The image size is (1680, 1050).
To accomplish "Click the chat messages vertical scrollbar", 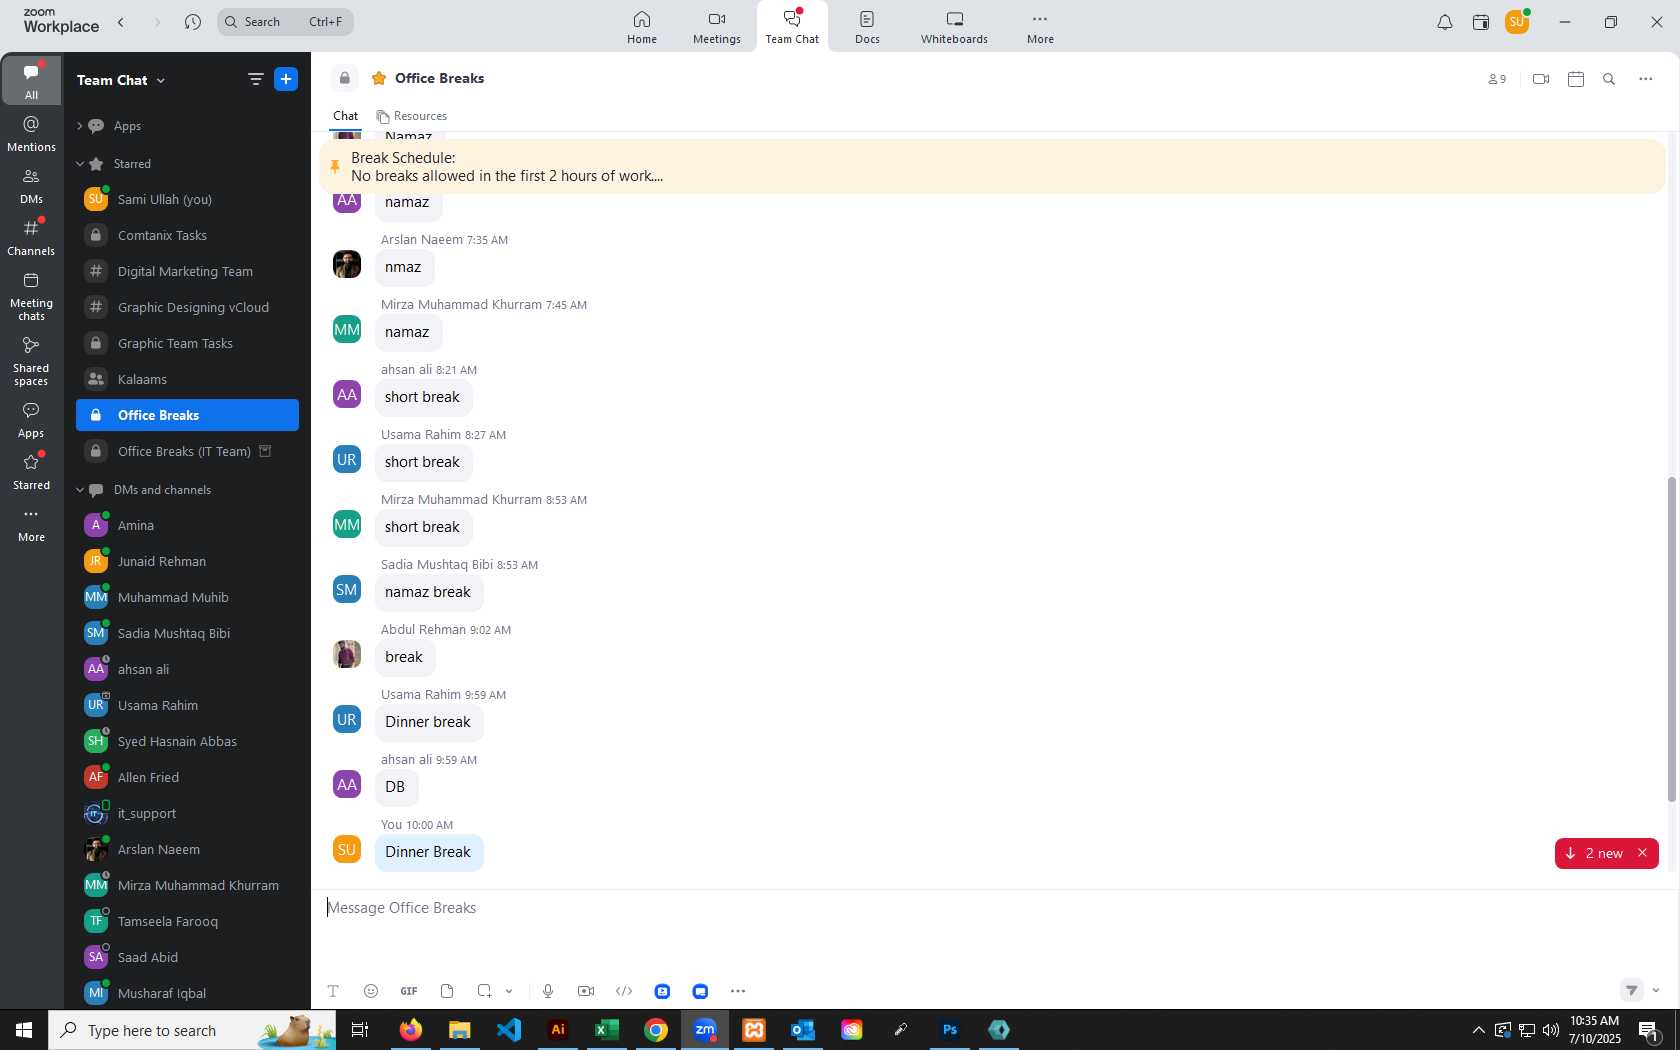I will click(1671, 639).
